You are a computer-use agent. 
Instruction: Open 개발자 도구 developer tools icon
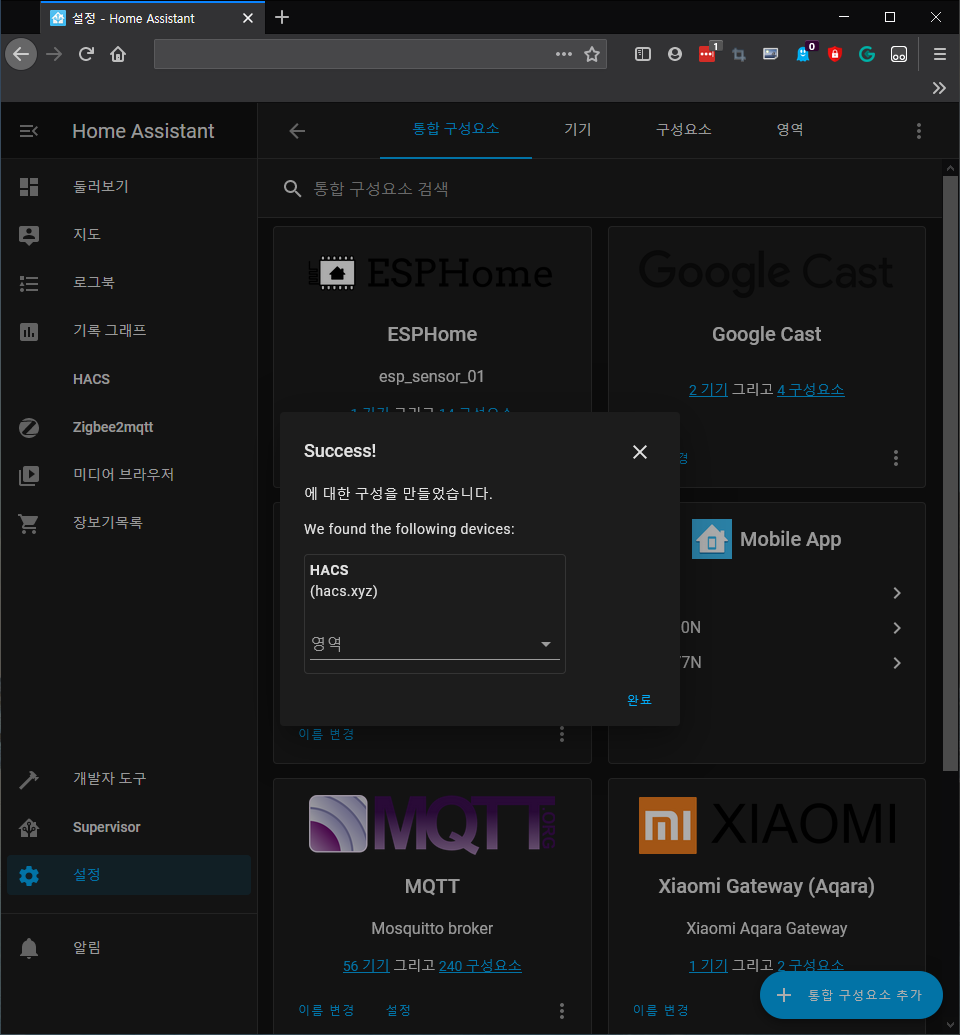29,780
